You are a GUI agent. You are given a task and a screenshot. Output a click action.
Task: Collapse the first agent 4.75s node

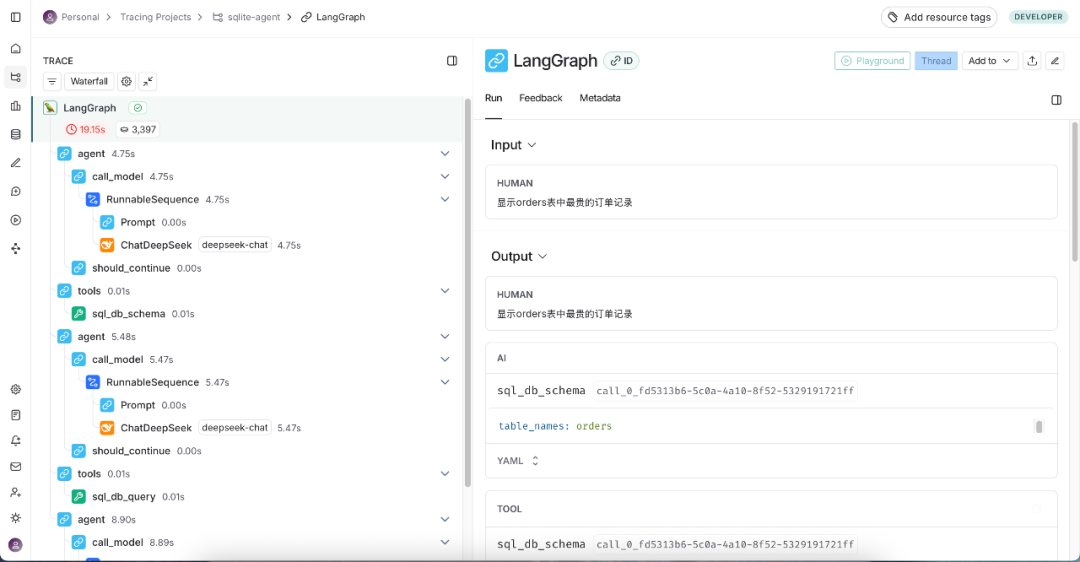click(x=445, y=154)
